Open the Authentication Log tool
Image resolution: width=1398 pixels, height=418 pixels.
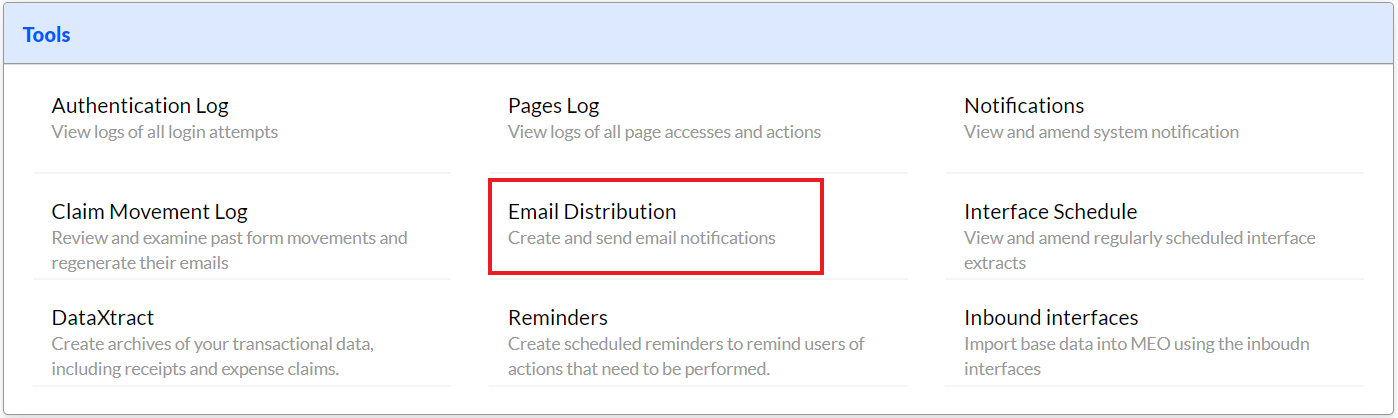[x=140, y=105]
